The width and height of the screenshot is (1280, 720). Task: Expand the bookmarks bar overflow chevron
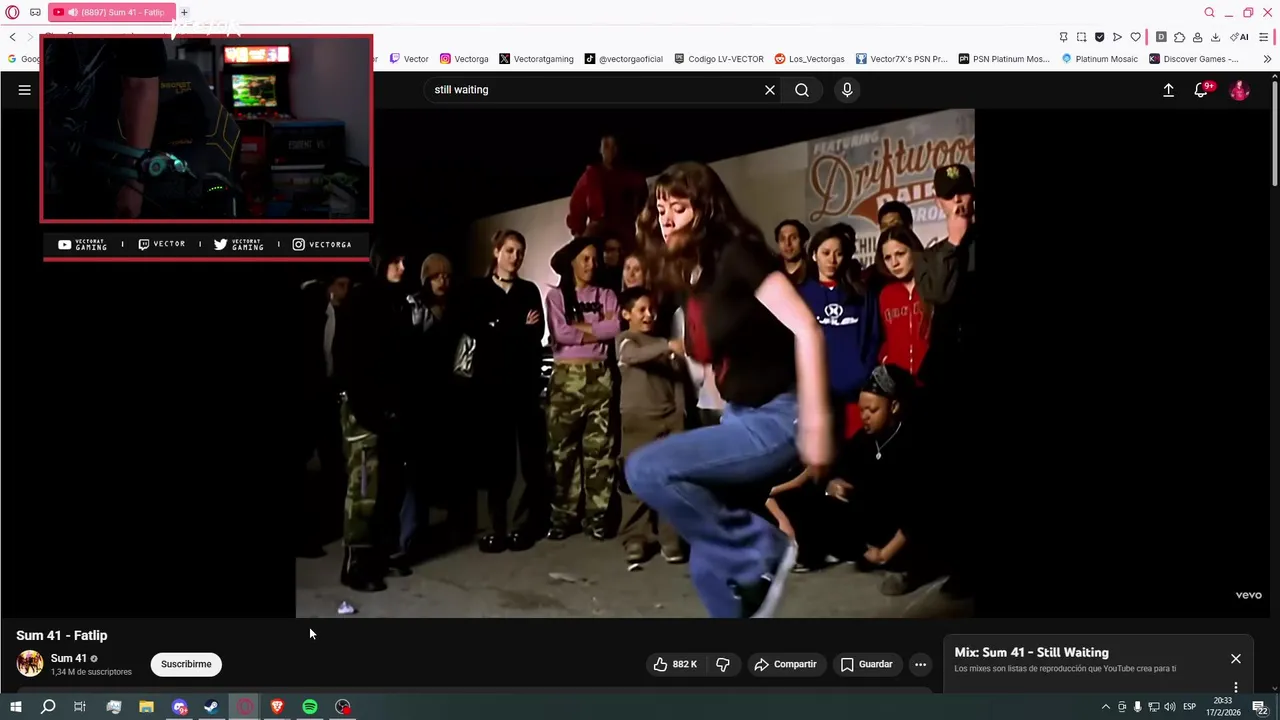pyautogui.click(x=1267, y=59)
